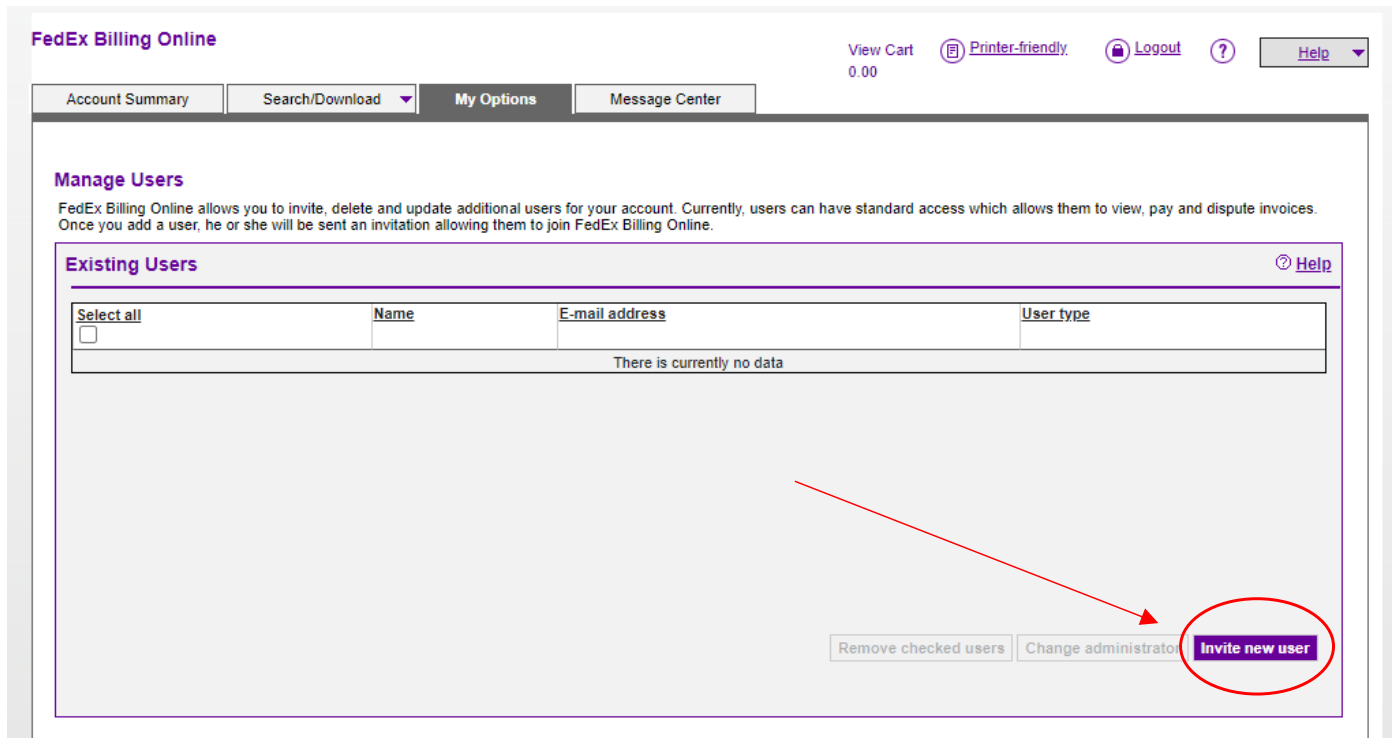Open the dropdown arrow next to Help button
The width and height of the screenshot is (1397, 745).
(1358, 52)
